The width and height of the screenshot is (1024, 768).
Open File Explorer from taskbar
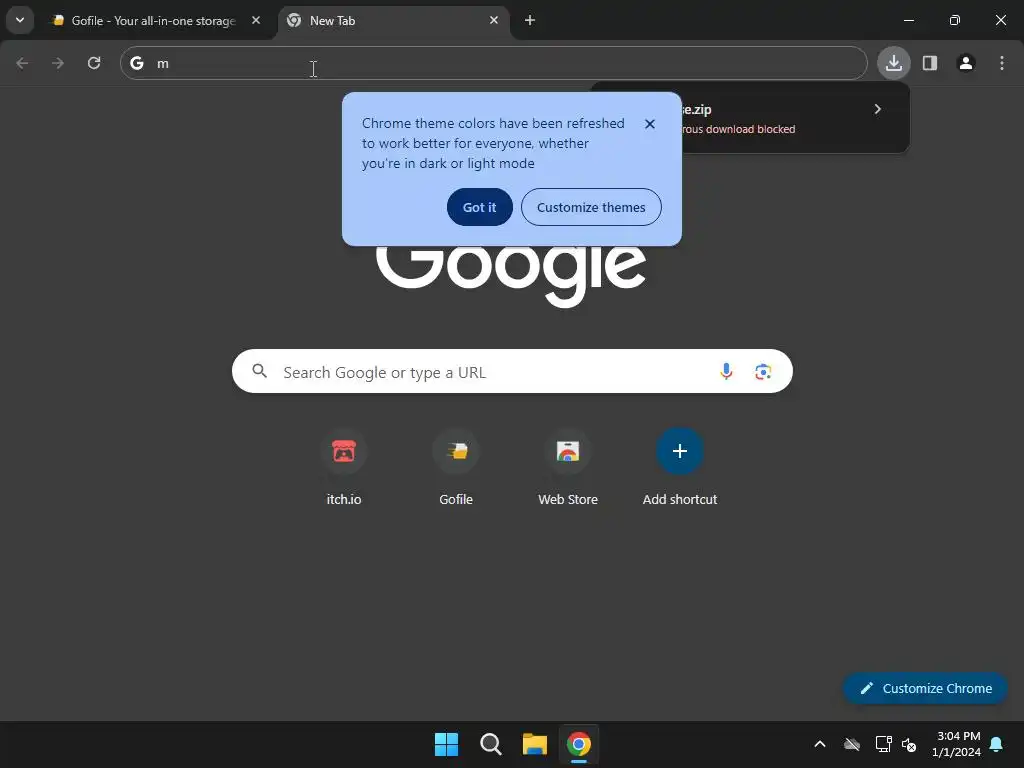[535, 744]
